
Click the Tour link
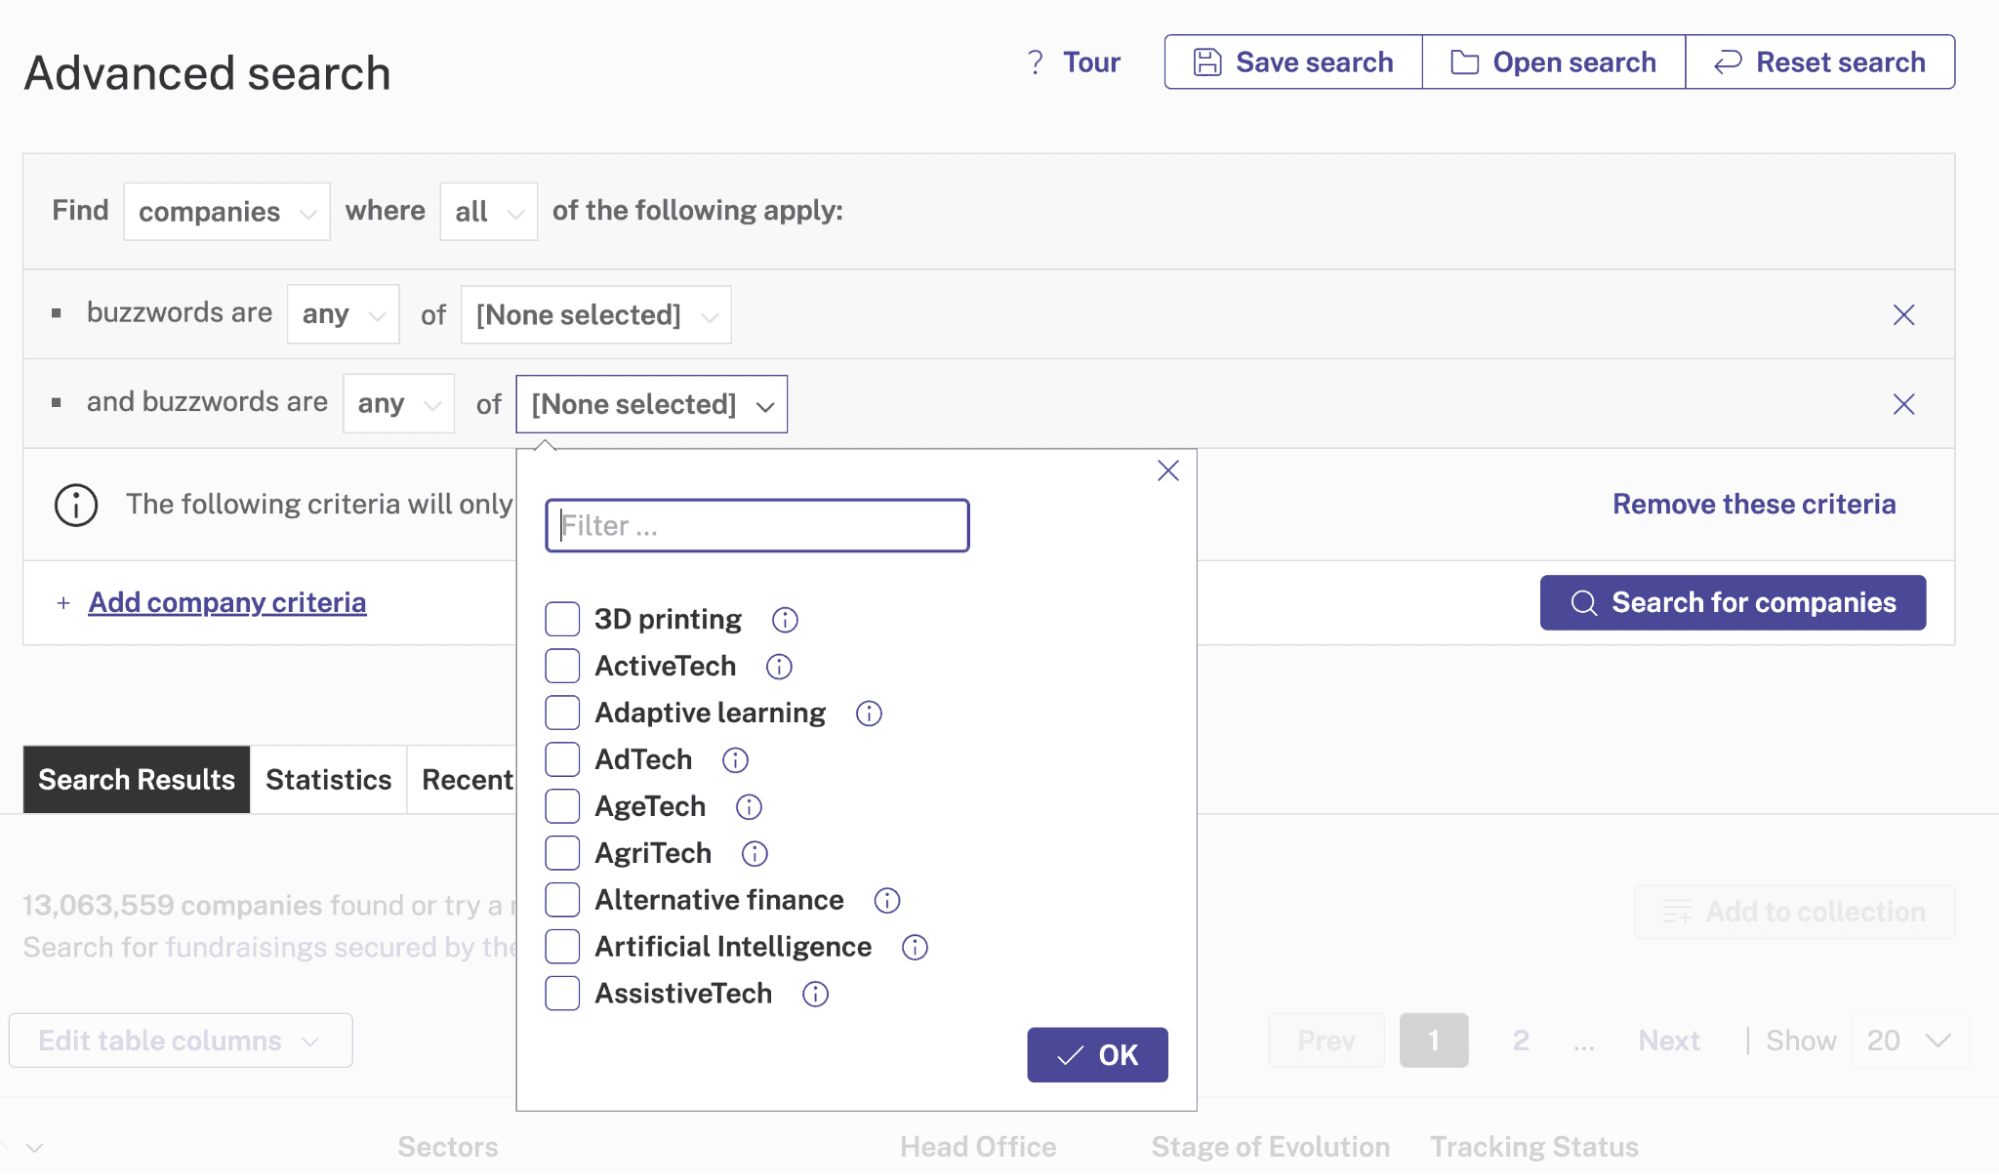pos(1091,62)
